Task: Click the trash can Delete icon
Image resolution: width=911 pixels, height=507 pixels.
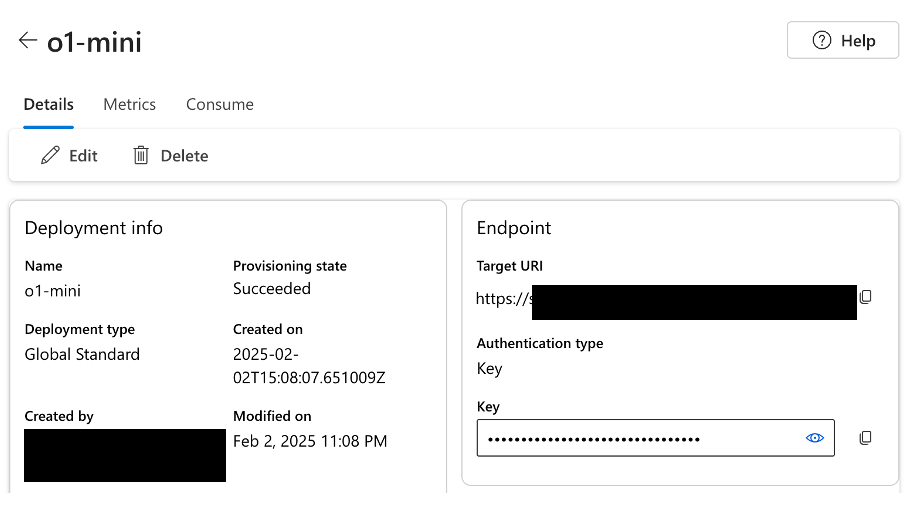Action: 141,156
